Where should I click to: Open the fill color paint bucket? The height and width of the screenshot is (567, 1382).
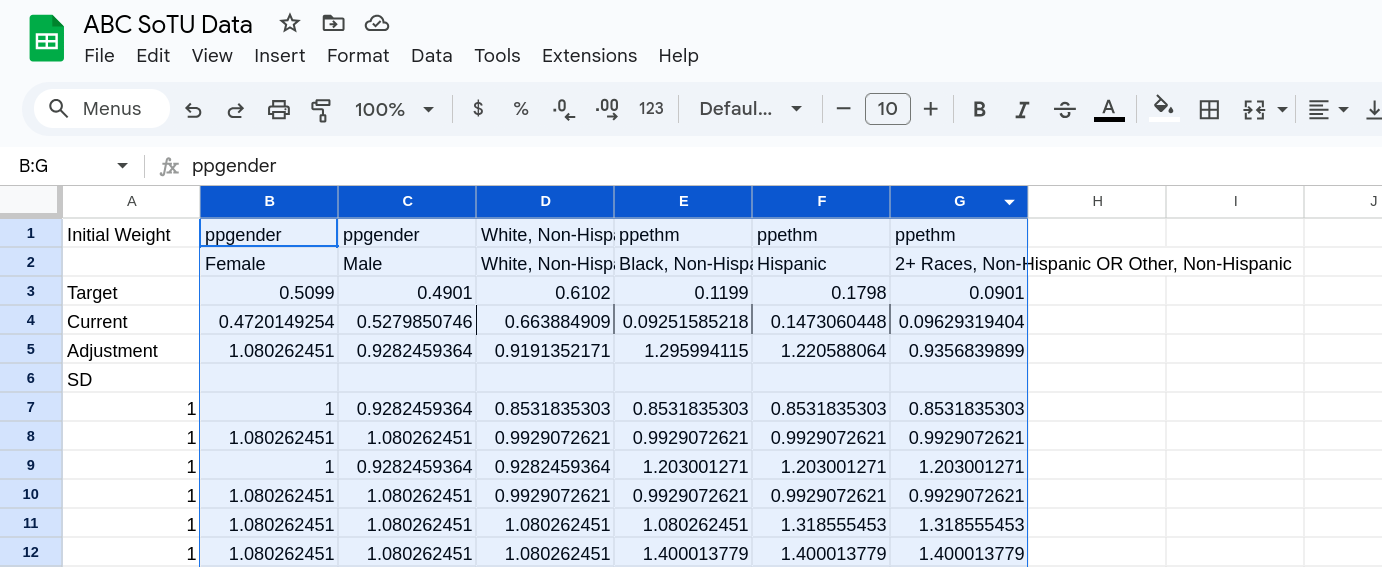(1163, 107)
